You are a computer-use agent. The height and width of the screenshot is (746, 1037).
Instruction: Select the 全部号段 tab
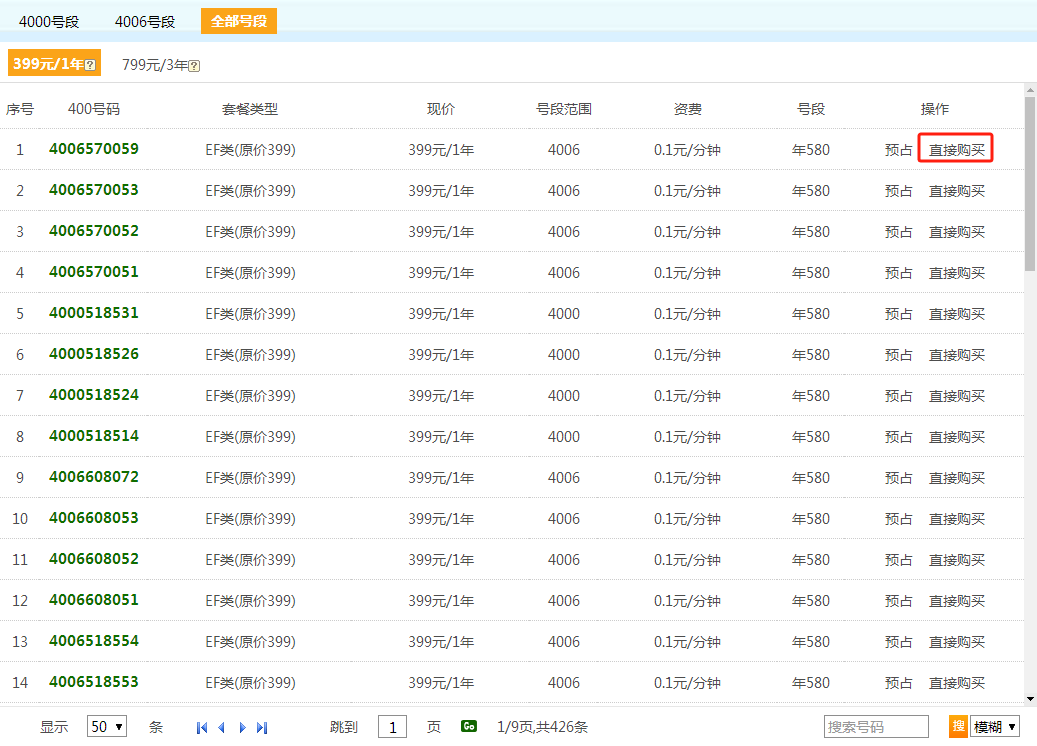(x=239, y=21)
